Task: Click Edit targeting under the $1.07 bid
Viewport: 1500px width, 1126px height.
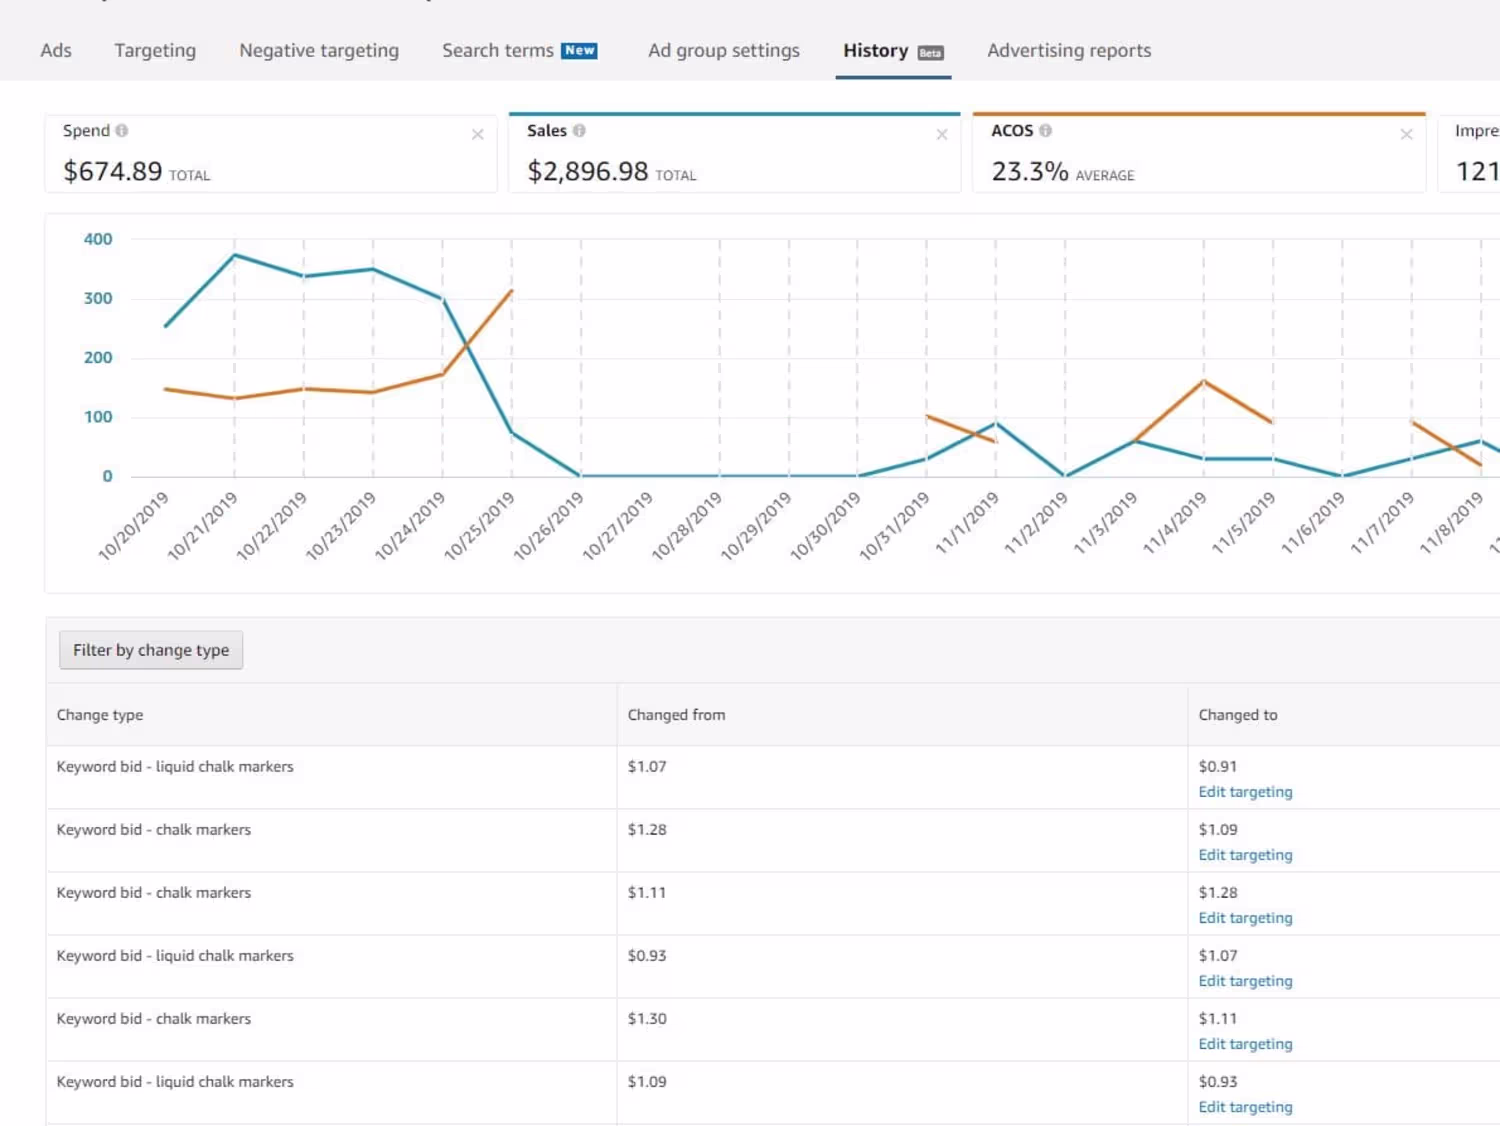Action: coord(1245,981)
